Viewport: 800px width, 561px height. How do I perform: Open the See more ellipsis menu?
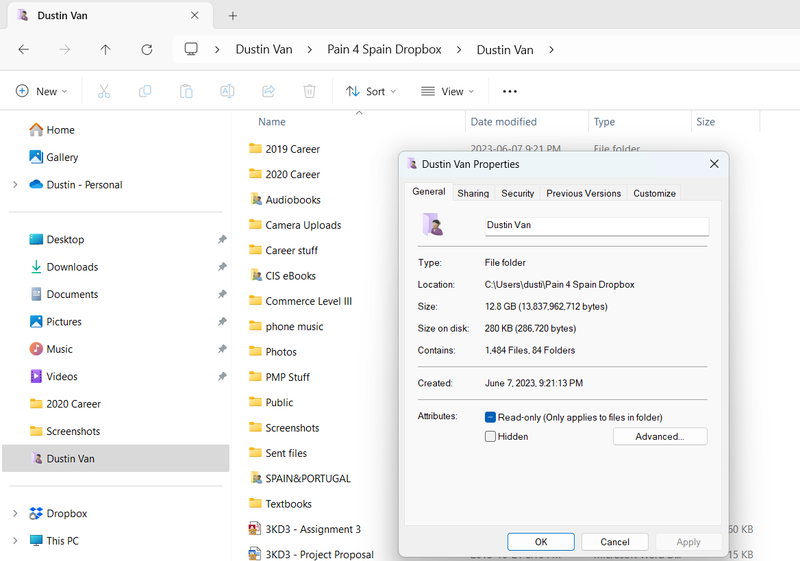point(510,91)
